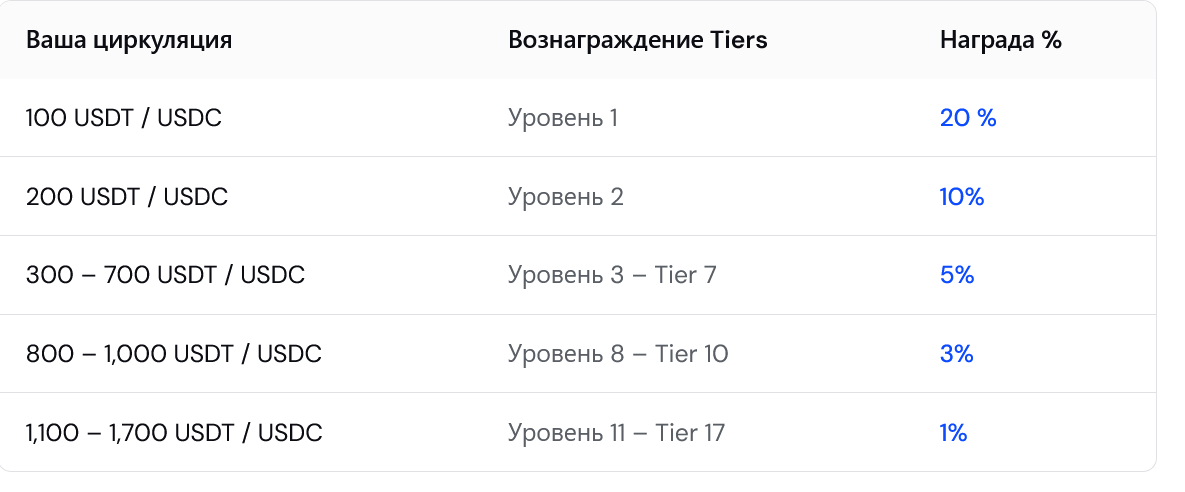Viewport: 1185px width, 492px height.
Task: Open the blue 1% reward value
Action: pos(954,433)
